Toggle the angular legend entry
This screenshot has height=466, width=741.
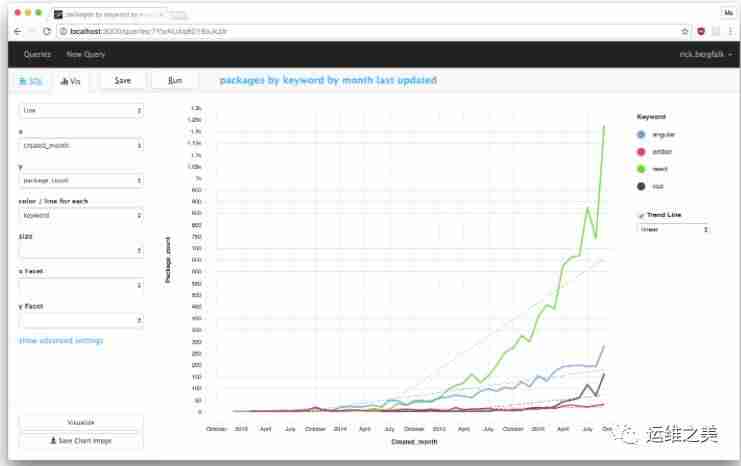coord(656,135)
